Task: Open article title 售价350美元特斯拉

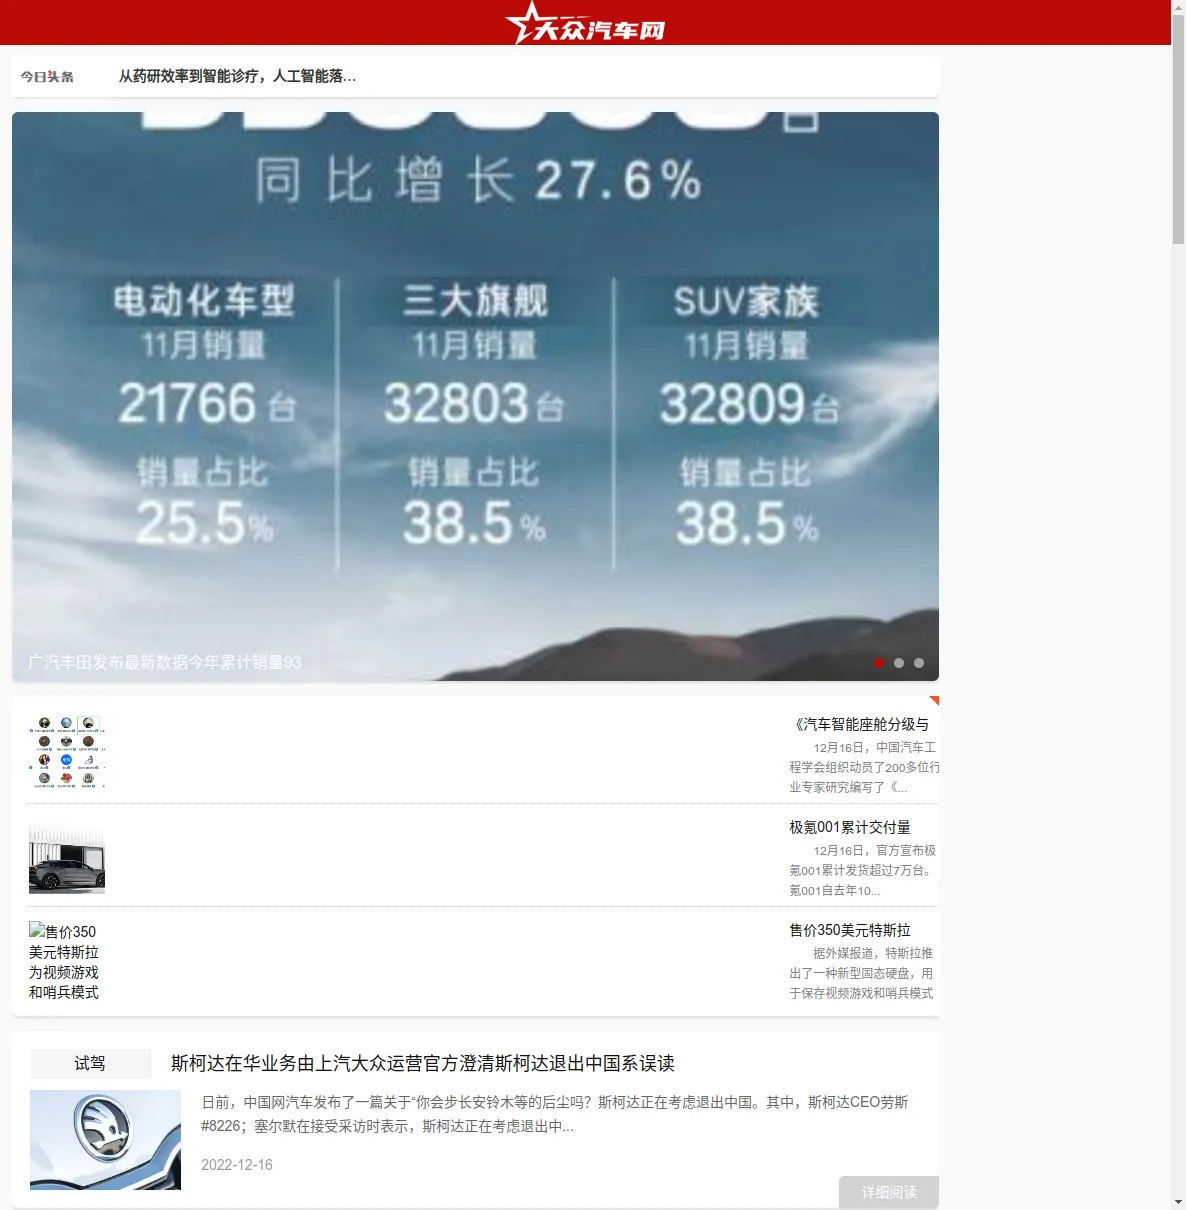Action: pyautogui.click(x=850, y=930)
